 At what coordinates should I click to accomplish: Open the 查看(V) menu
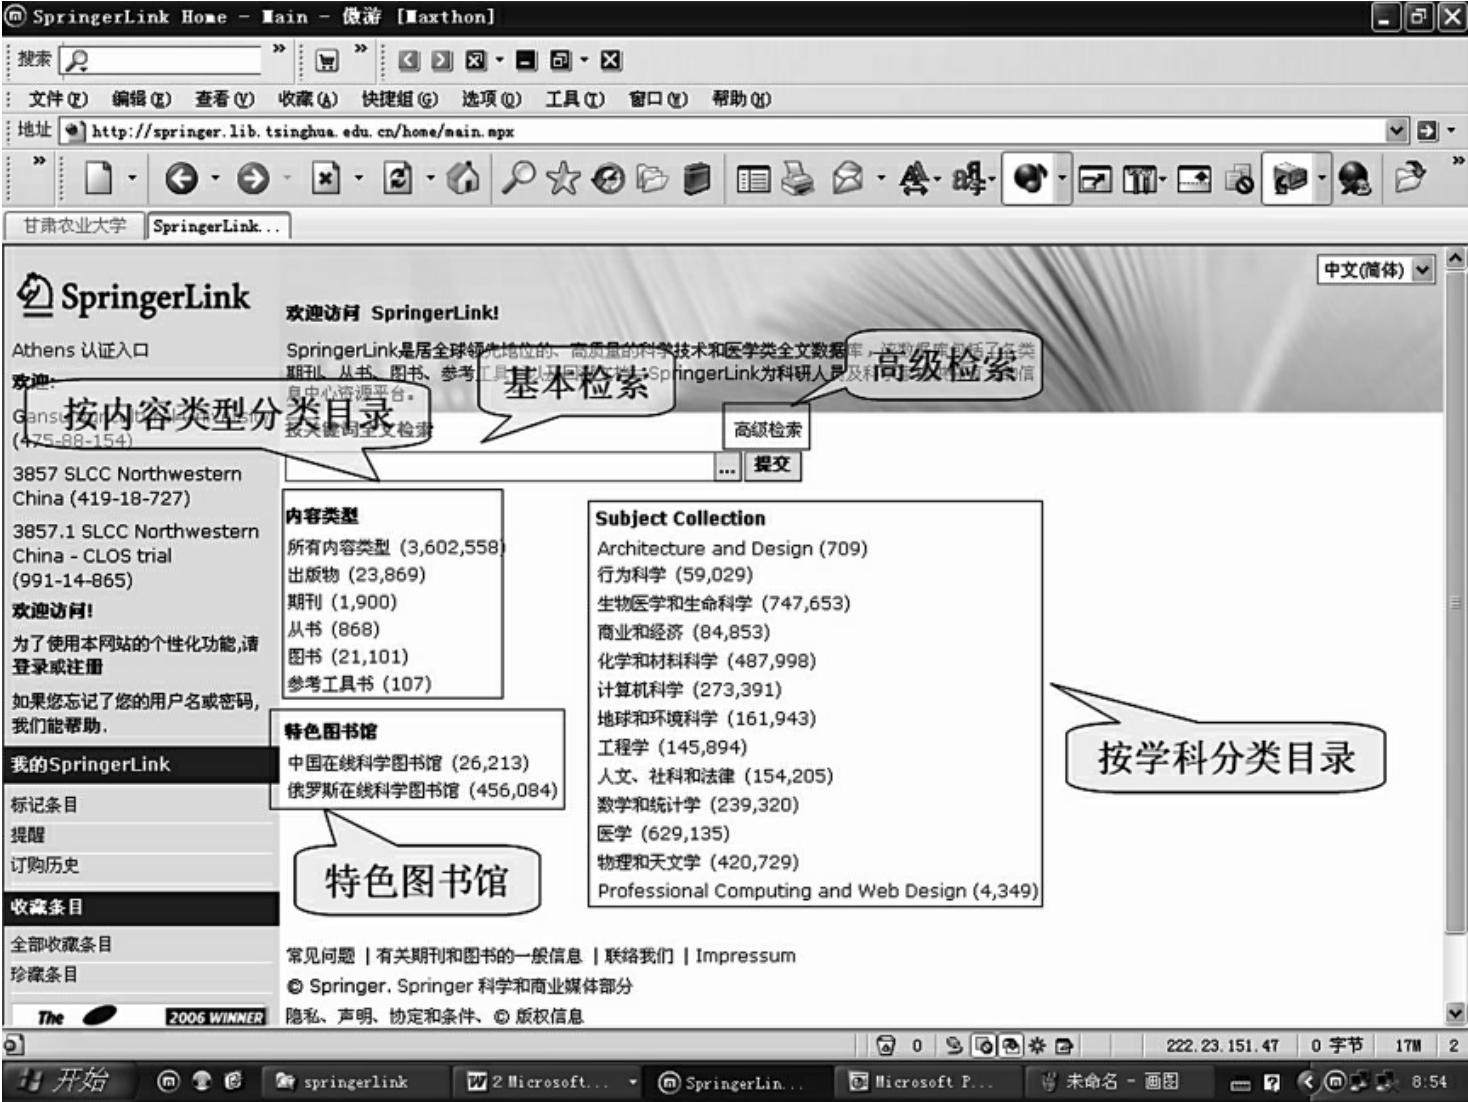224,98
